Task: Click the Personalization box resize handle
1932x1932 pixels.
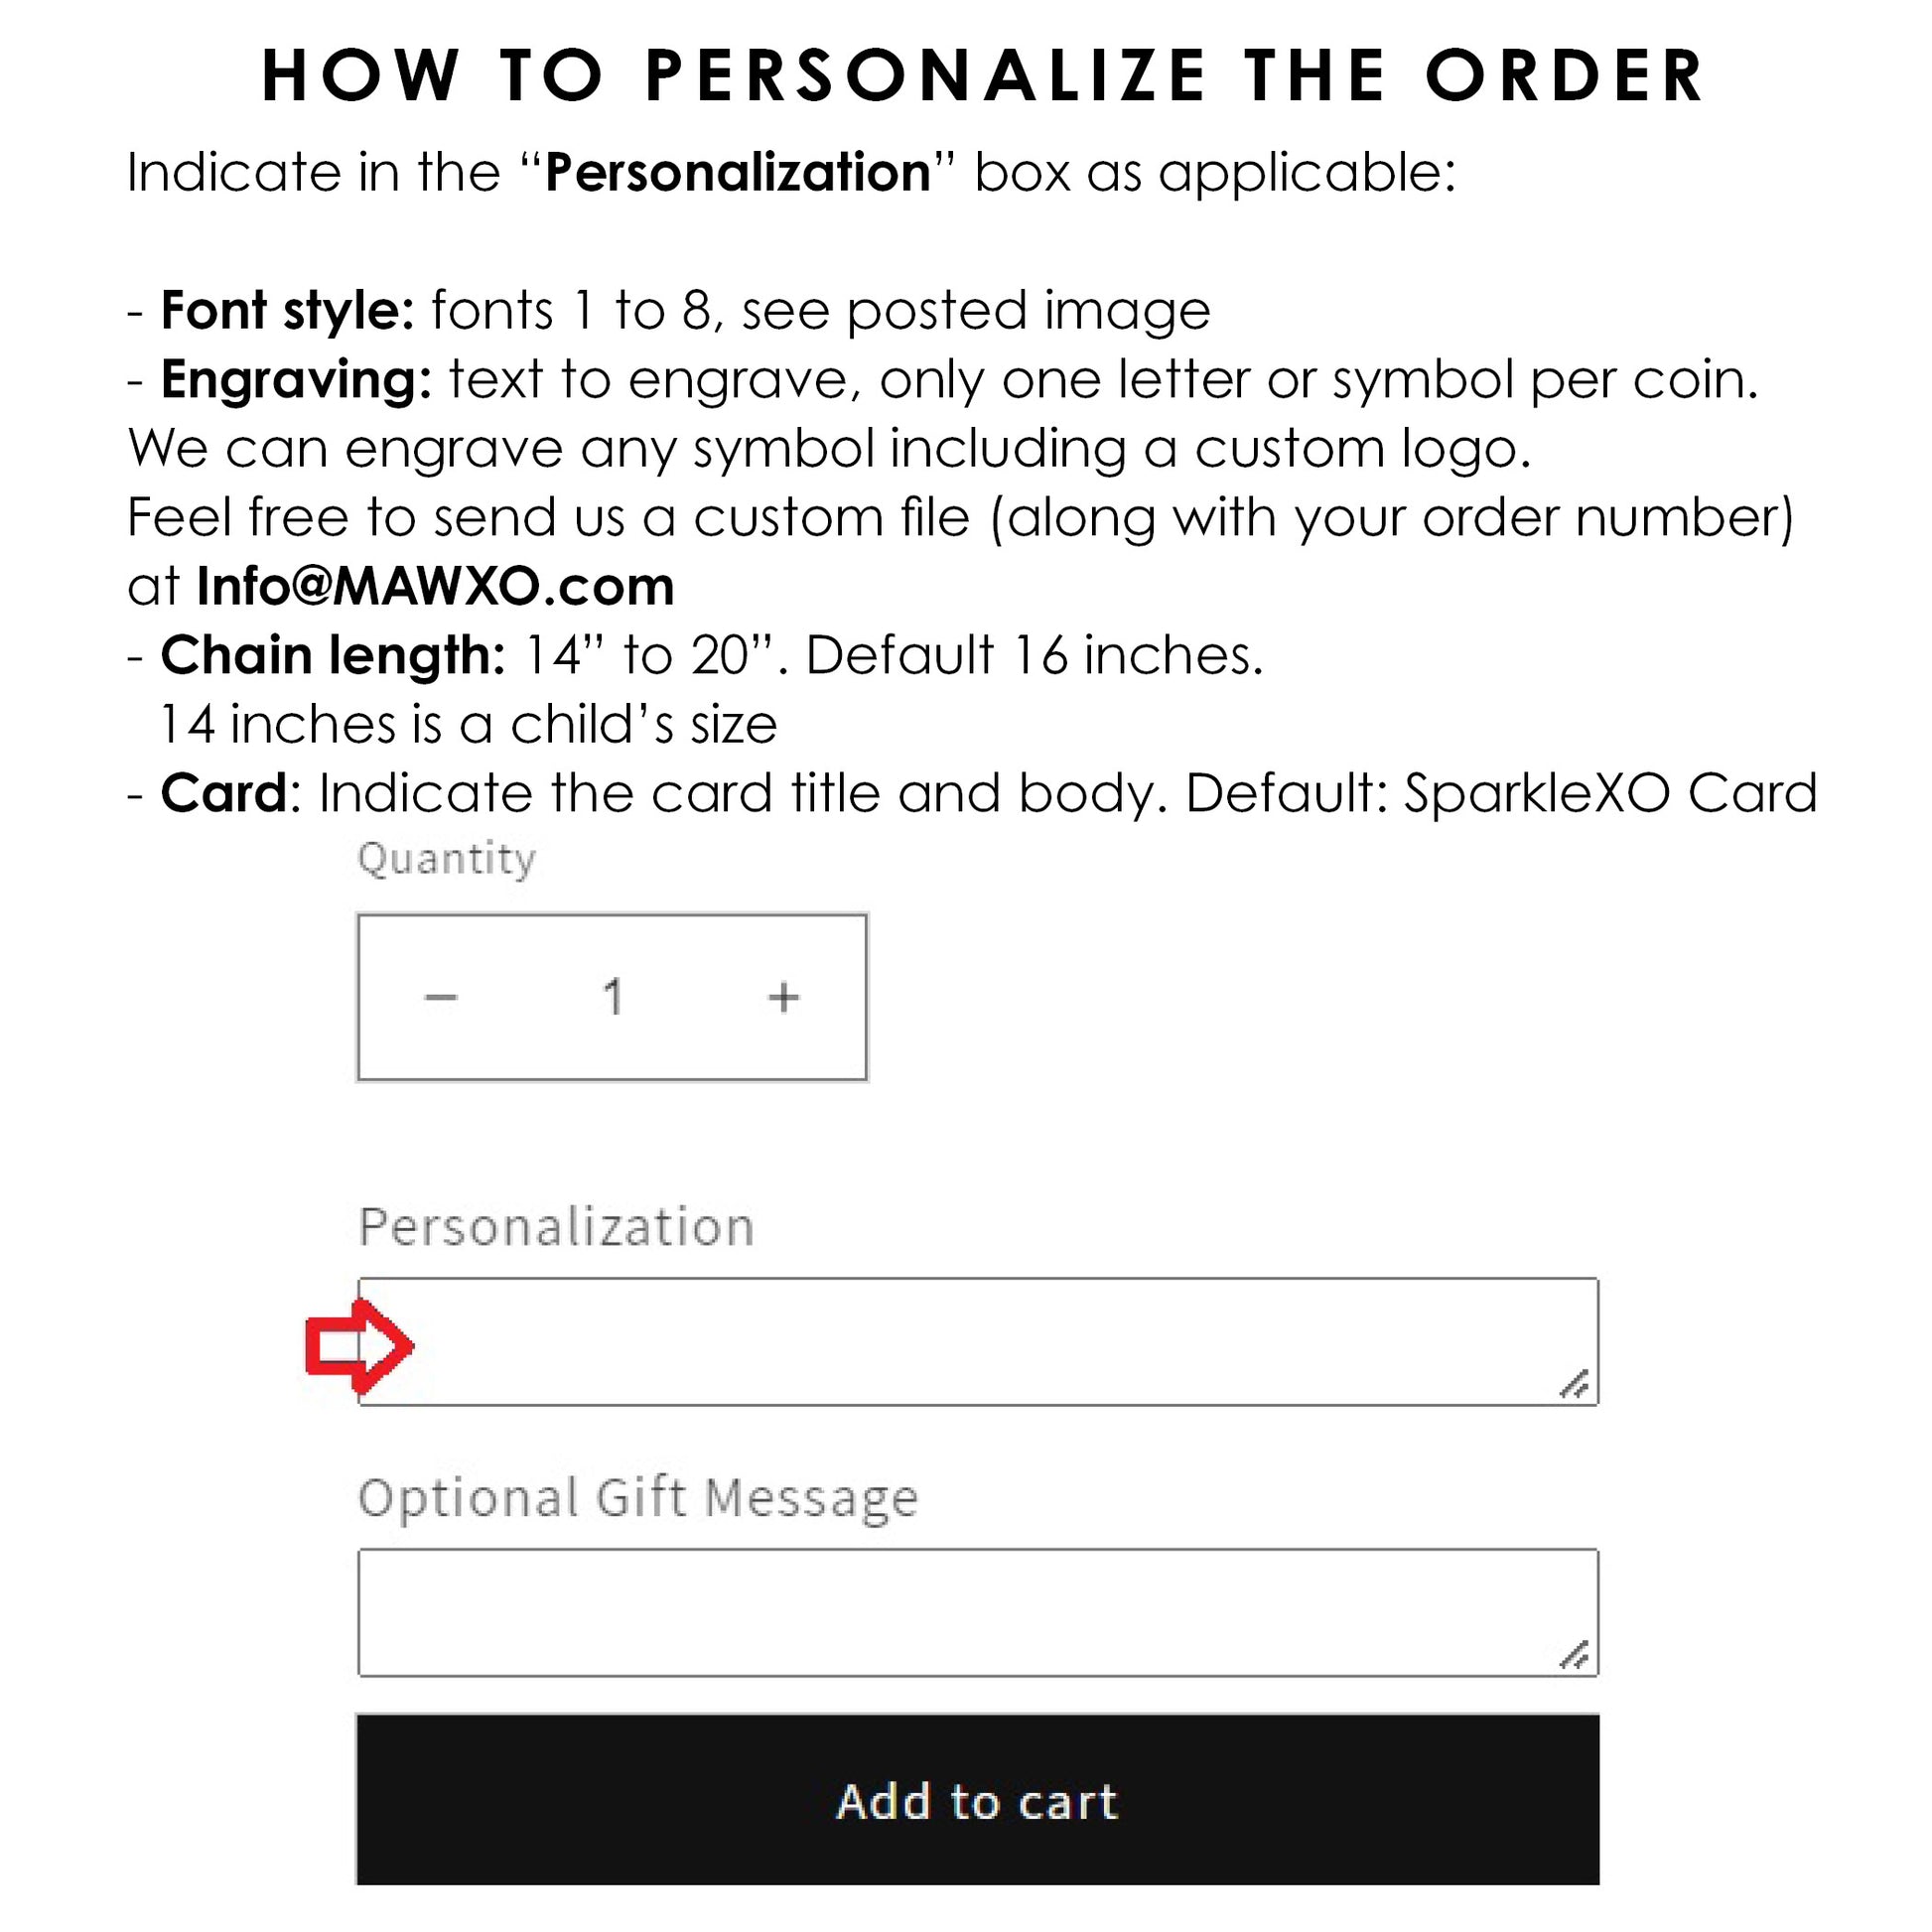Action: 1574,1385
